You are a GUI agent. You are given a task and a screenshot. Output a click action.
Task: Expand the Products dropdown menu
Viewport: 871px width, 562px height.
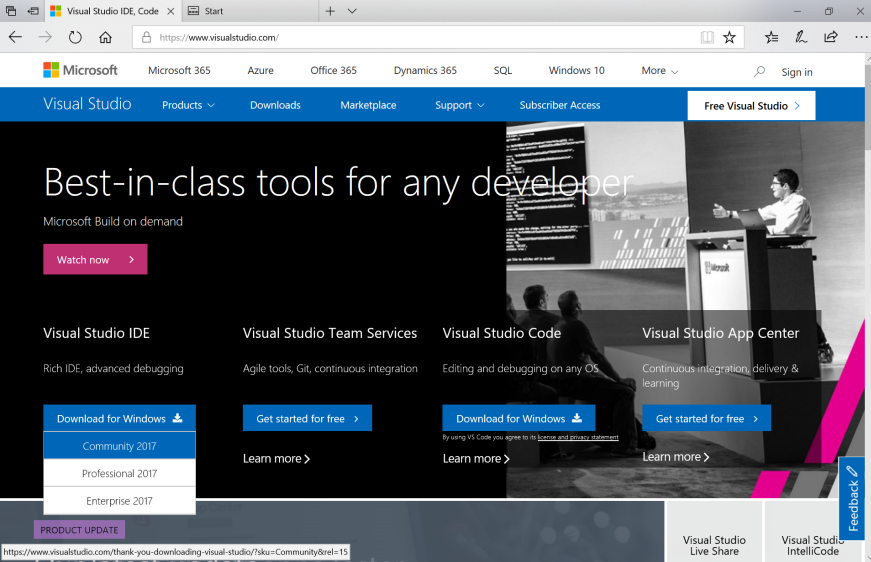click(188, 105)
